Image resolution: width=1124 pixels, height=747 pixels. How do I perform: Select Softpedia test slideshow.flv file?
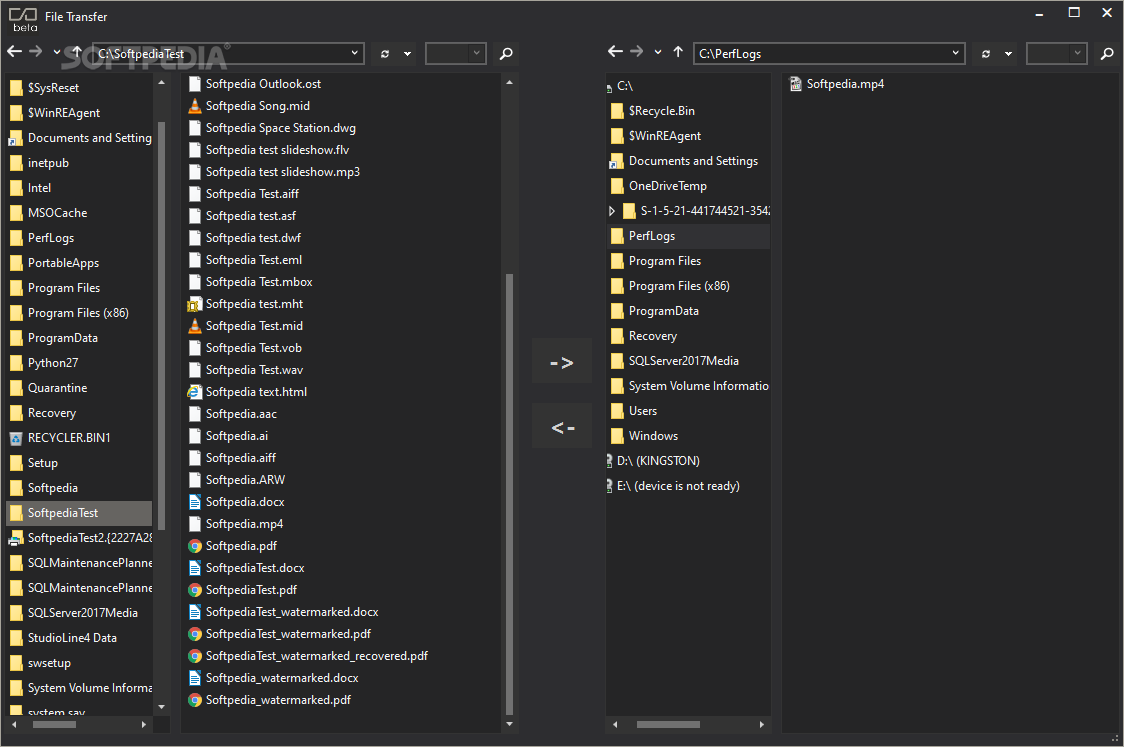tap(269, 150)
